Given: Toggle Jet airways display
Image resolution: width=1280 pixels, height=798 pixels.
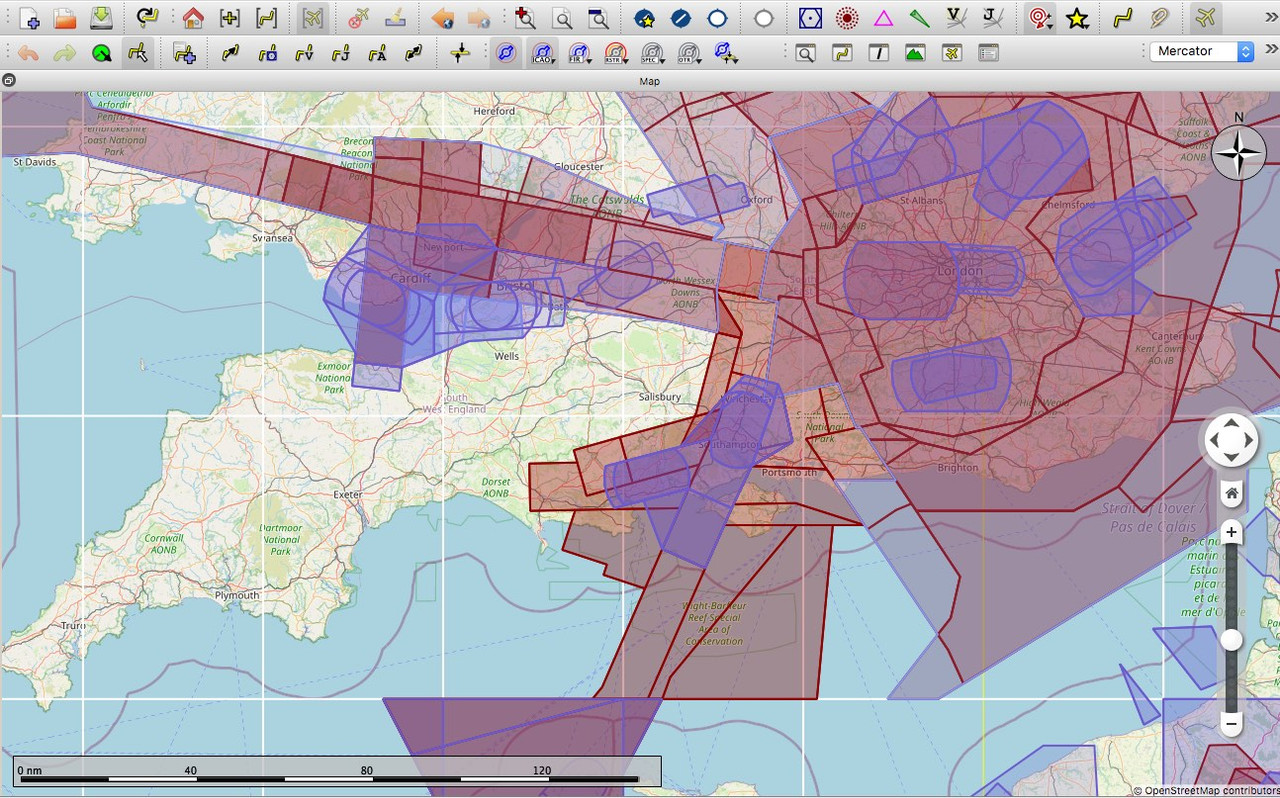Looking at the screenshot, I should [x=993, y=18].
